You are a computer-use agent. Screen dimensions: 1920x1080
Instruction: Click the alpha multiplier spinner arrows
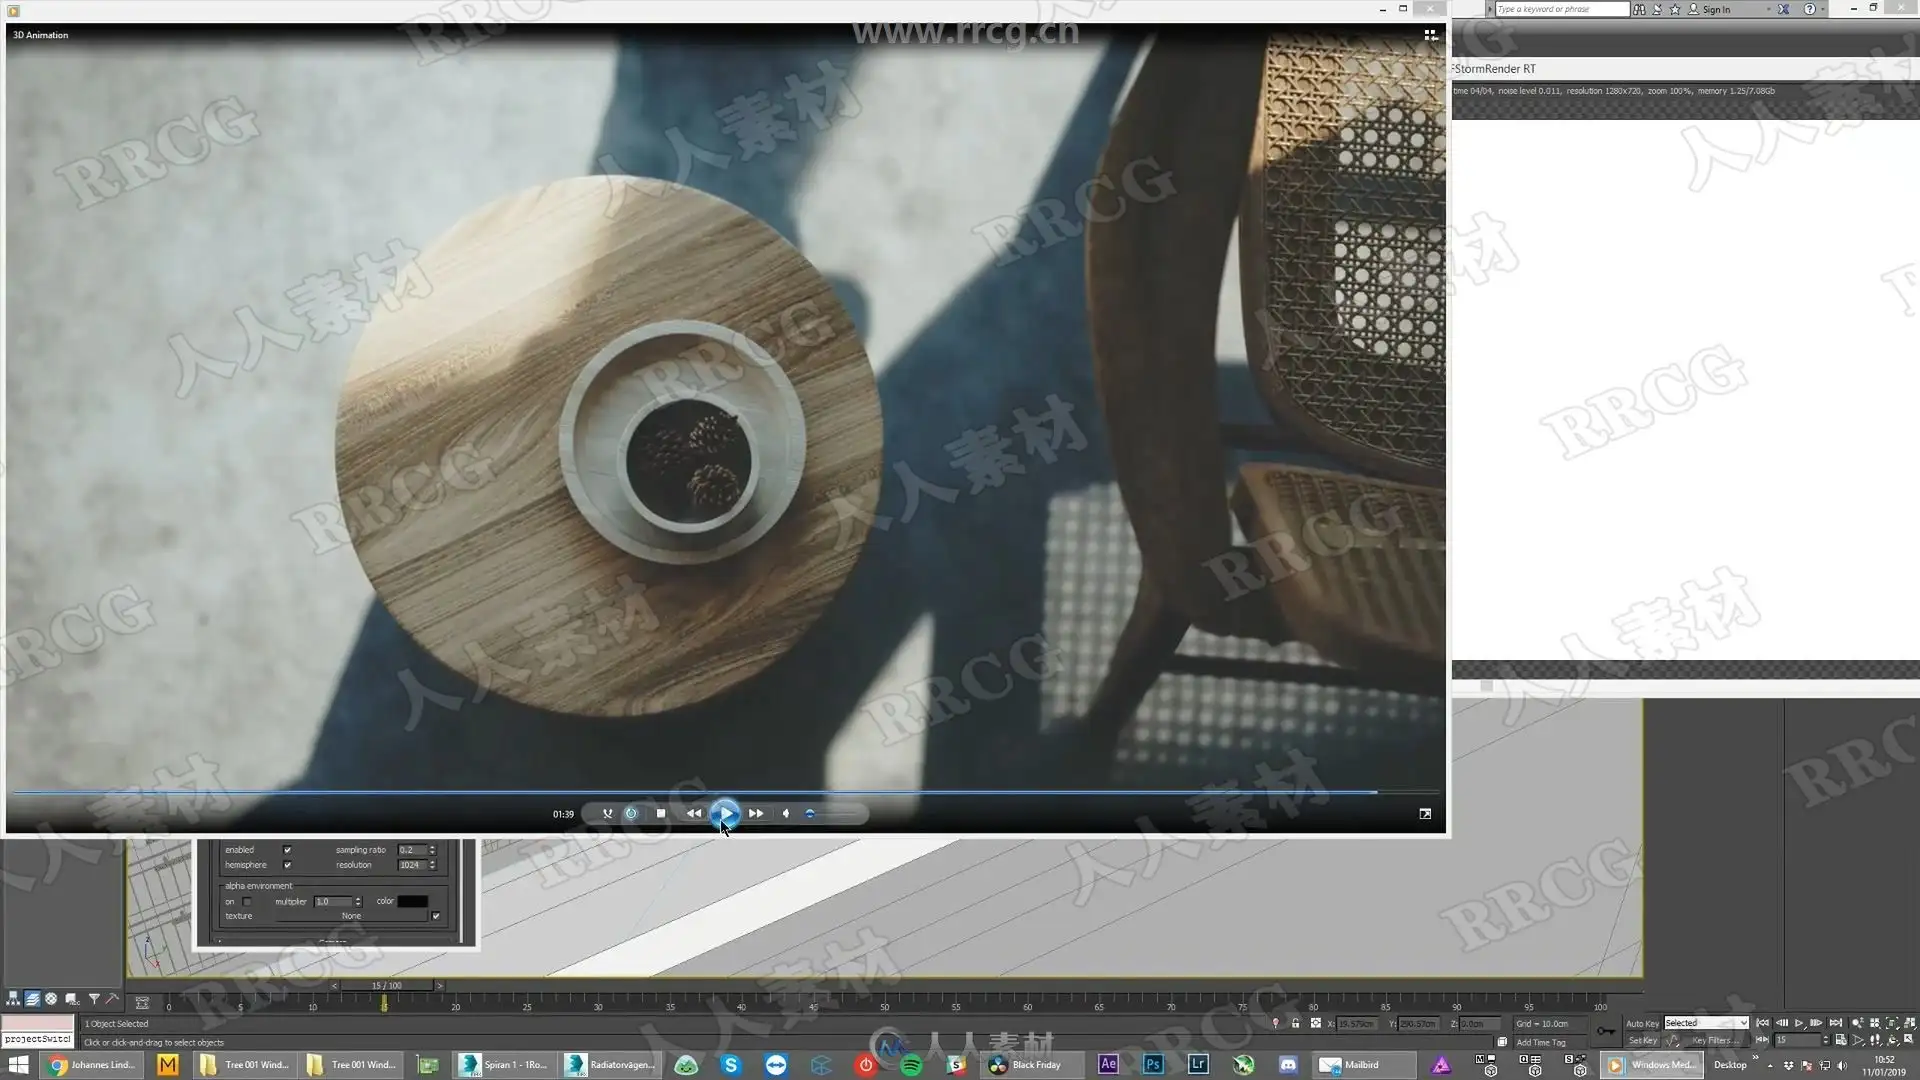pos(358,901)
